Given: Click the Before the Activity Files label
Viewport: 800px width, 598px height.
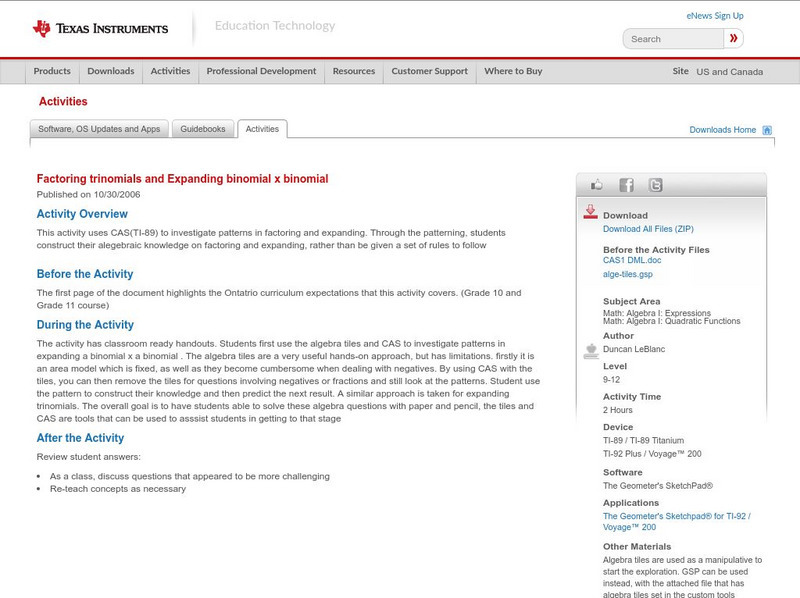Looking at the screenshot, I should click(656, 250).
